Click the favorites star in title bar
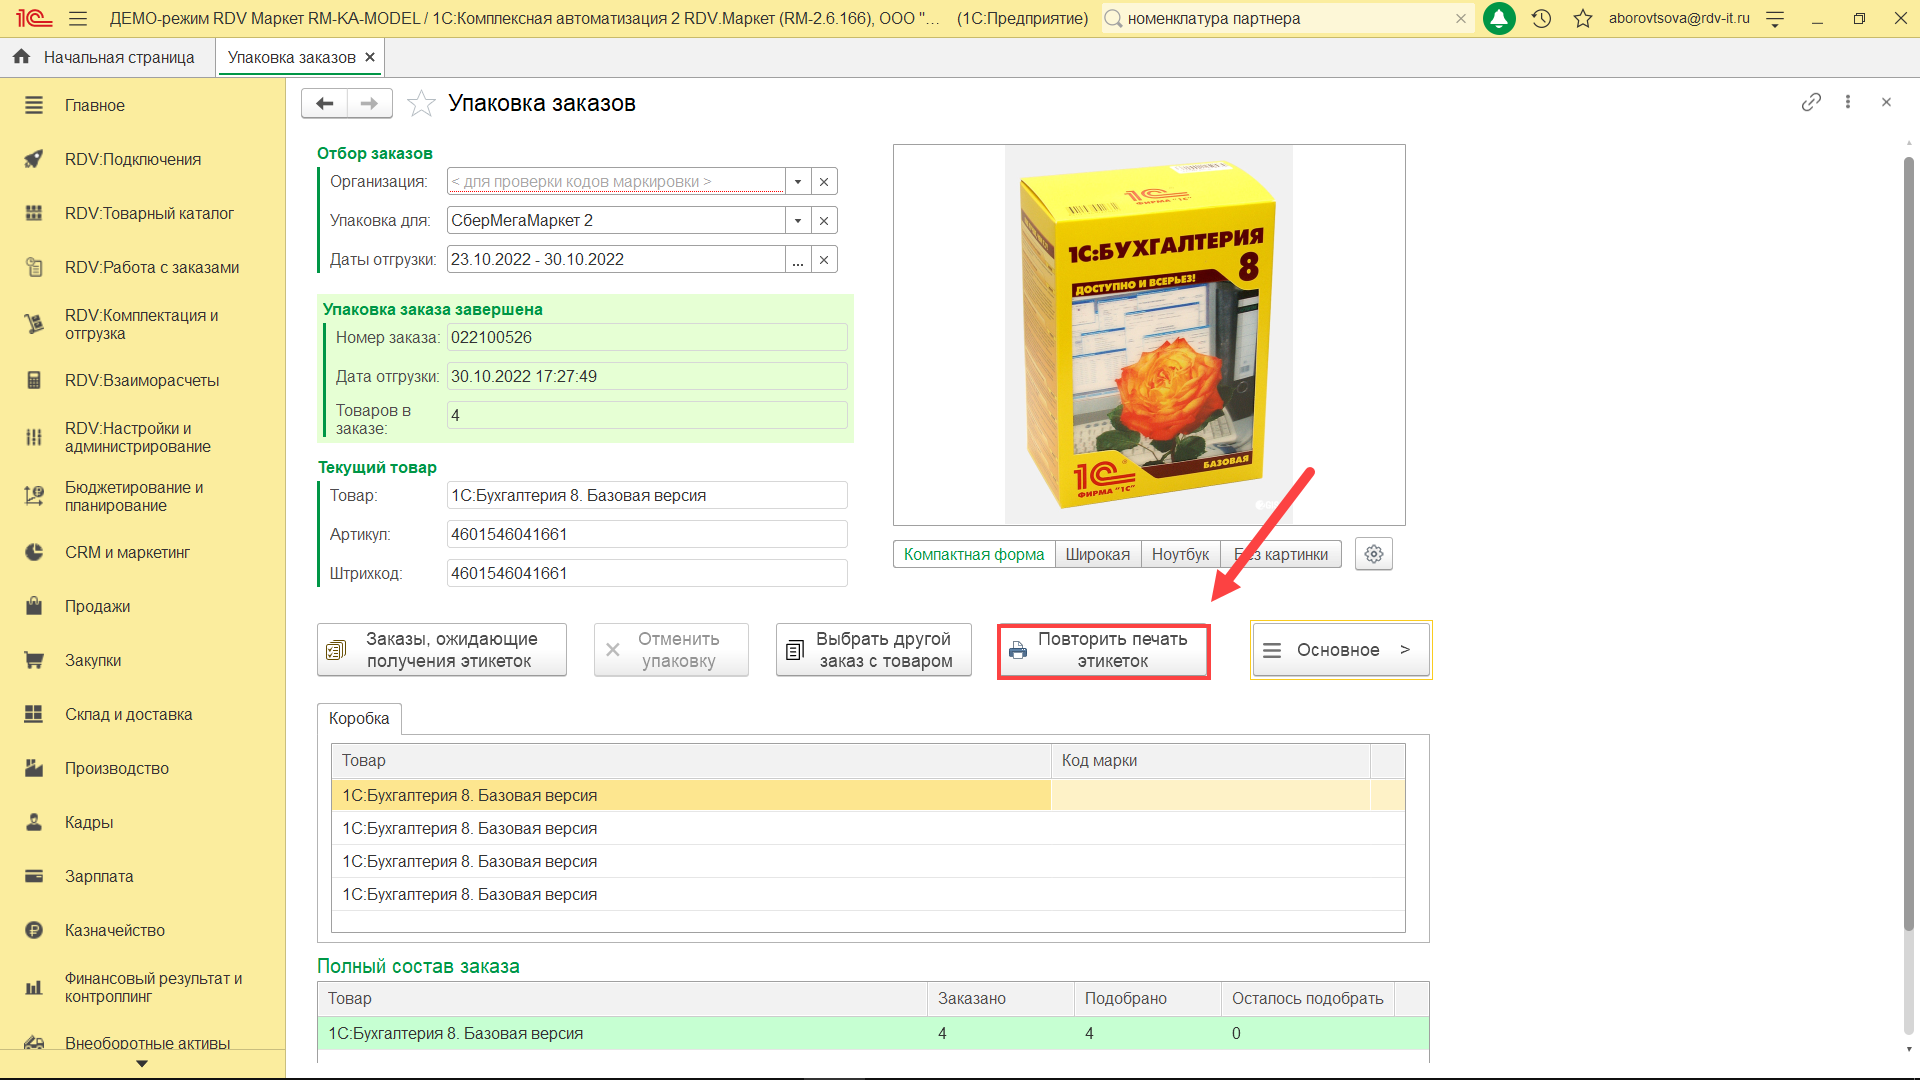Screen dimensions: 1920x1080 pos(1582,18)
